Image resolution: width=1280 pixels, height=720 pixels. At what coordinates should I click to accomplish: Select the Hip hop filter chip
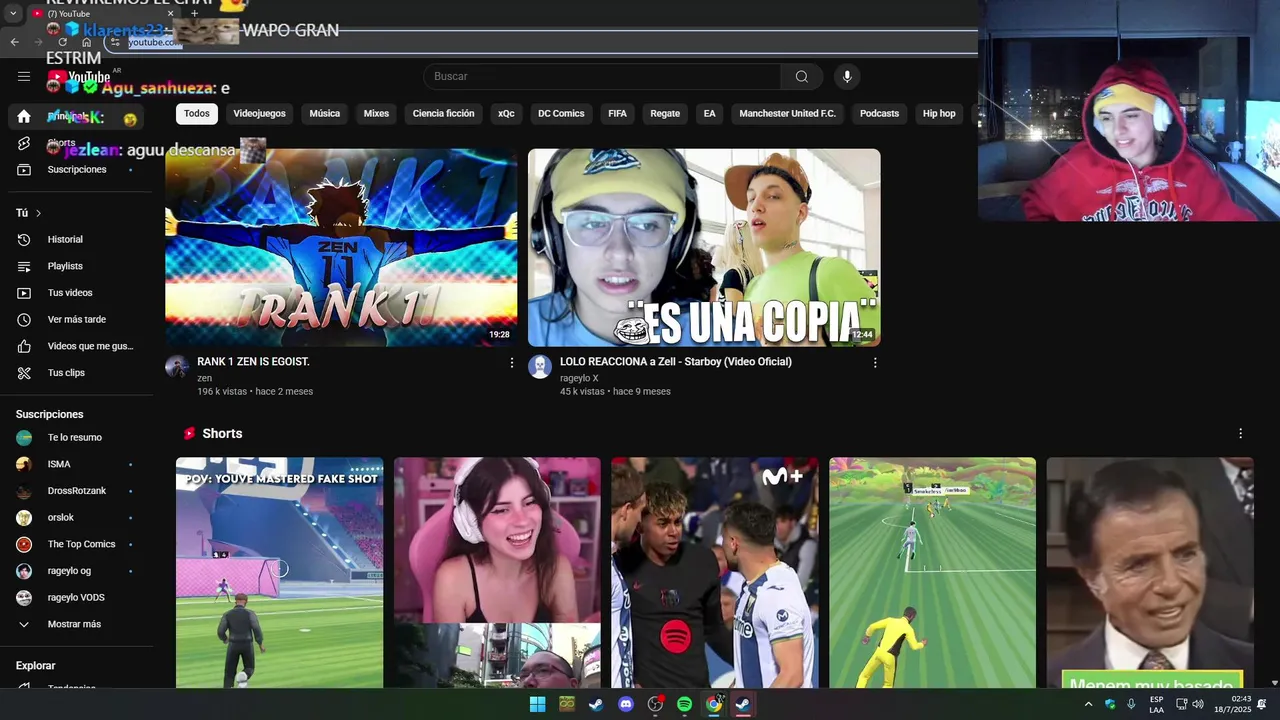(x=939, y=113)
